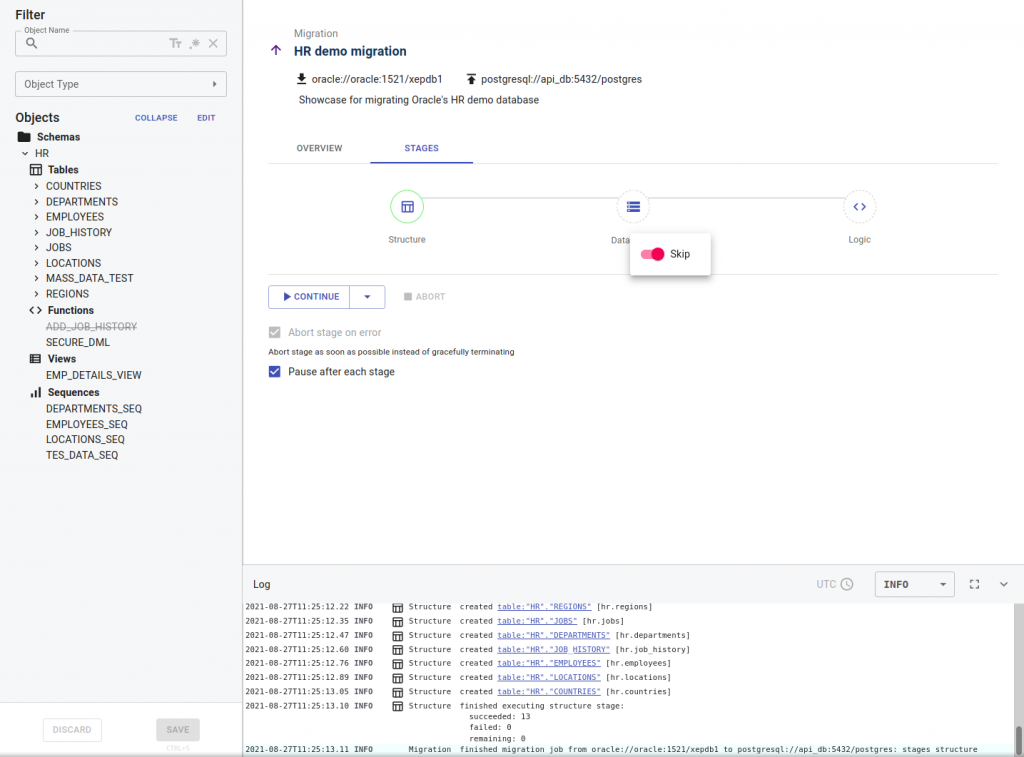Click the DISCARD button
This screenshot has height=757, width=1024.
click(x=72, y=730)
